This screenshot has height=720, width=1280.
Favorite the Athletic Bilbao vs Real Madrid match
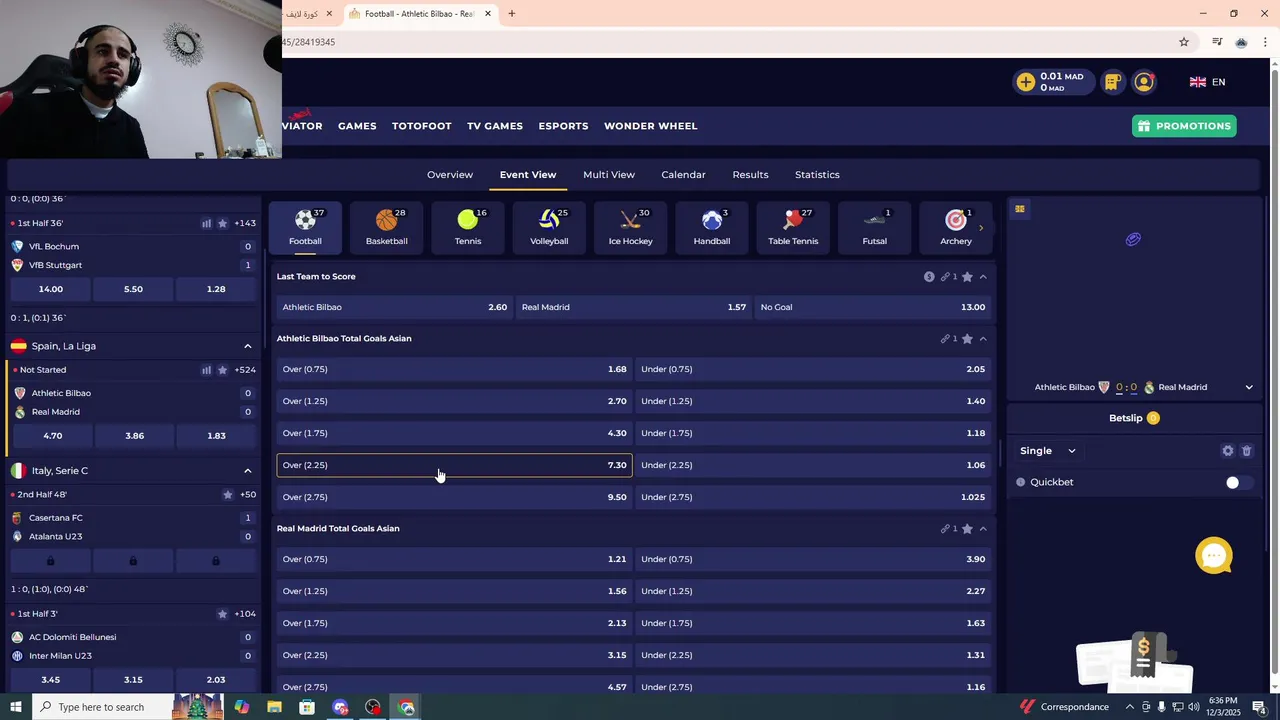222,370
